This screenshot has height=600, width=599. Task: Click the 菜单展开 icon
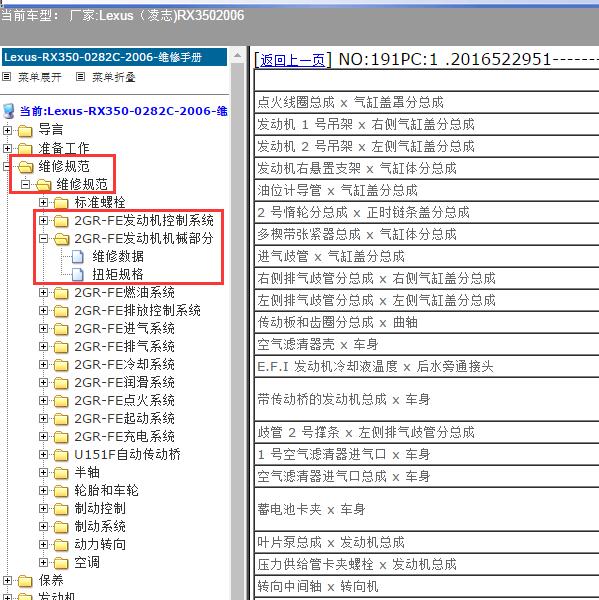7,77
